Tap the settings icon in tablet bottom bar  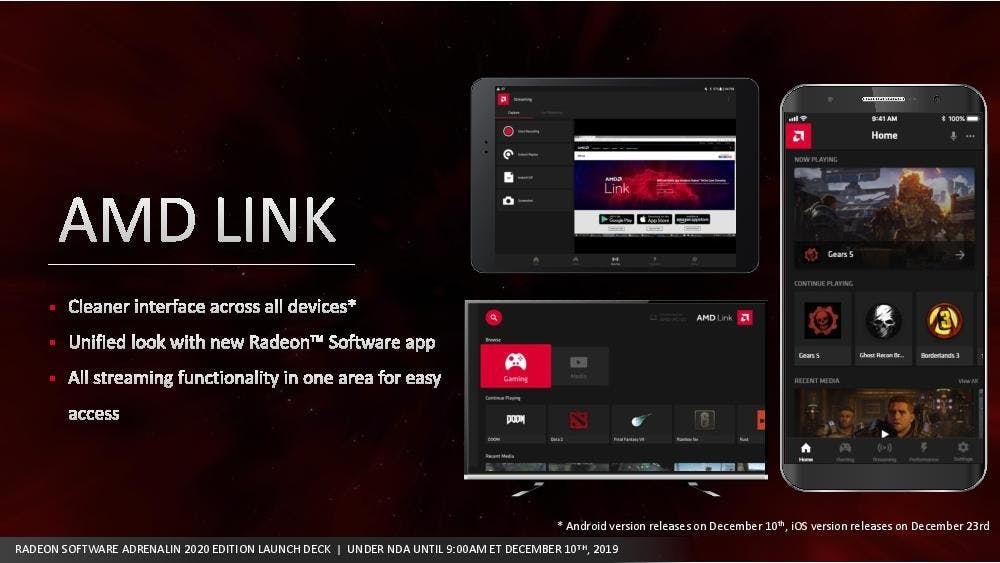[x=694, y=260]
